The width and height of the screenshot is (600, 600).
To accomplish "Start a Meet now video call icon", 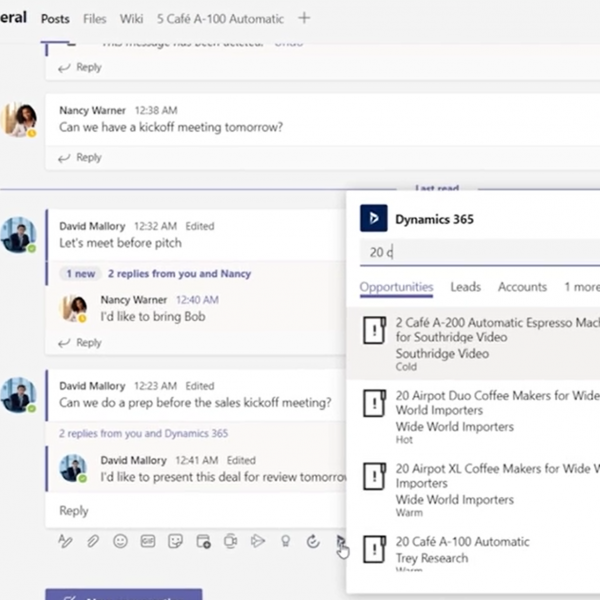I will (230, 541).
